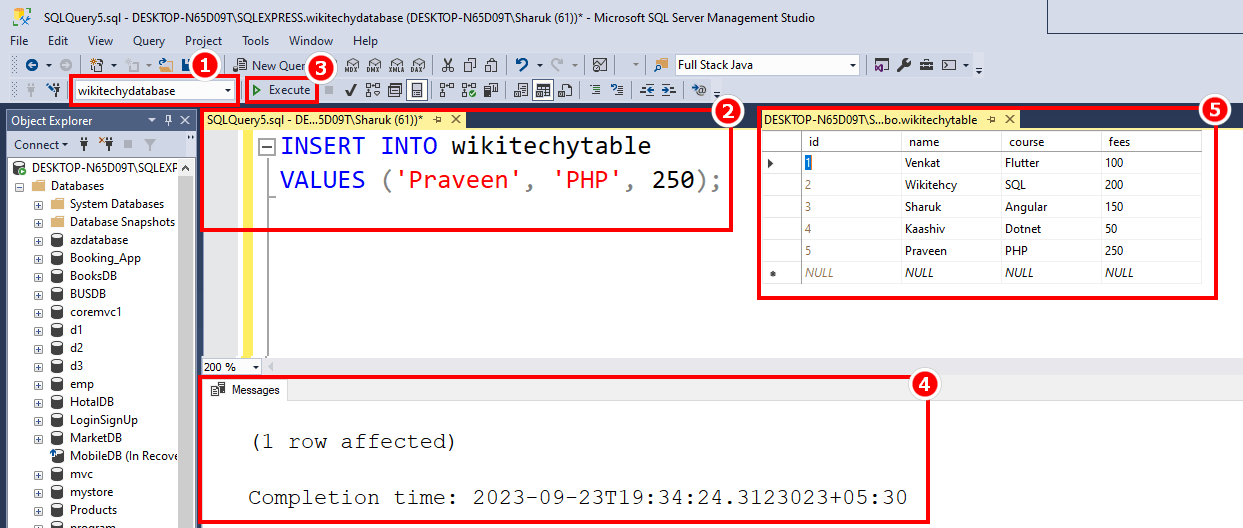Open Properties wrench icon
The width and height of the screenshot is (1243, 528).
click(x=904, y=65)
